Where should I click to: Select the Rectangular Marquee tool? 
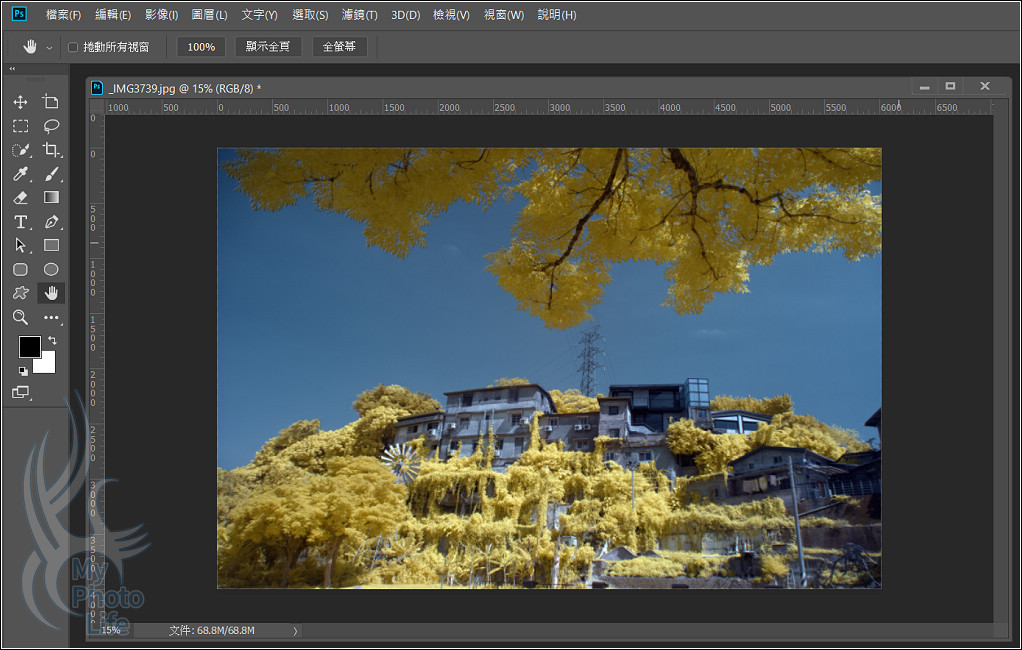[20, 126]
